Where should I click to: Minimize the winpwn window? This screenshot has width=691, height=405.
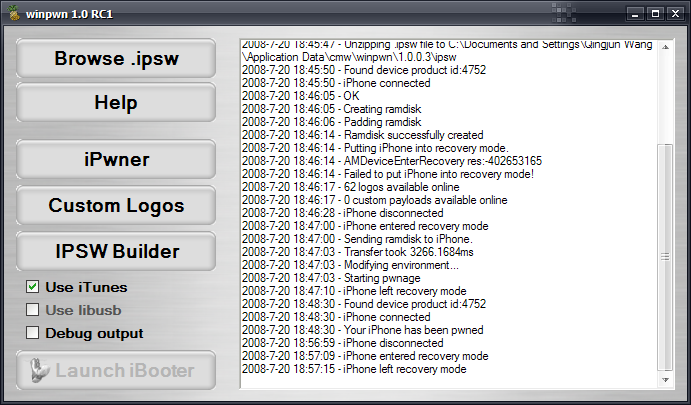click(635, 14)
